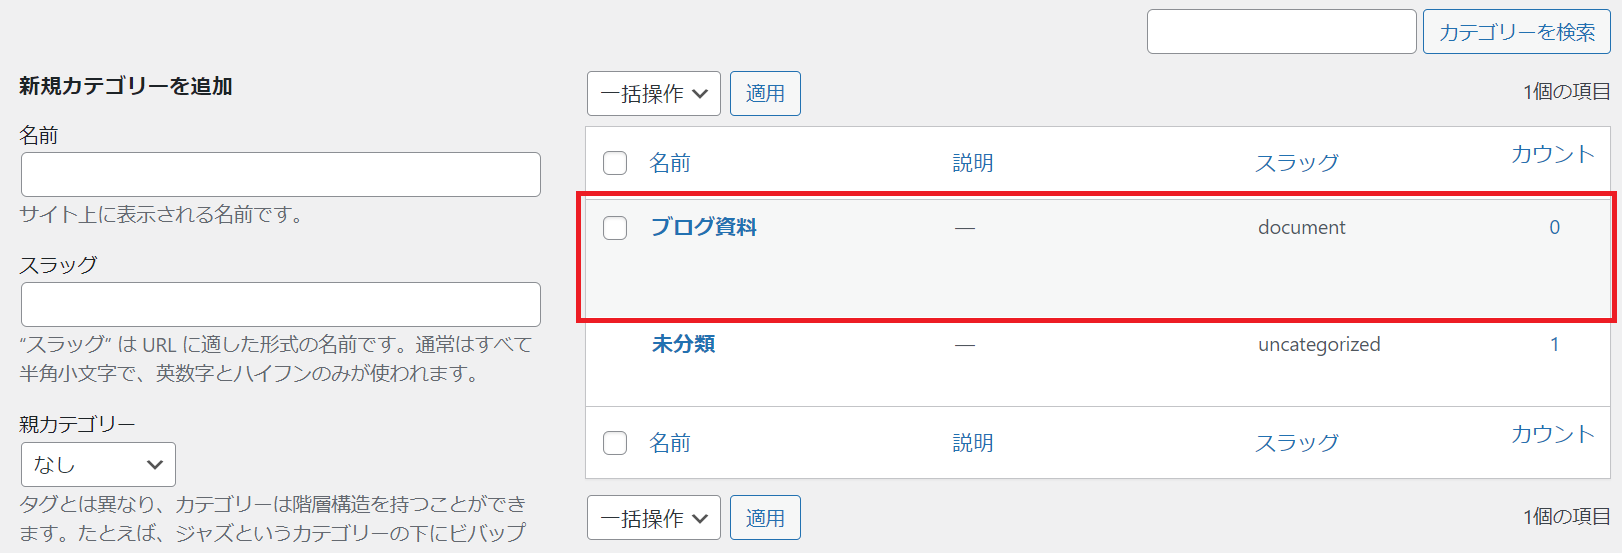1622x553 pixels.
Task: Toggle the header select-all checkbox
Action: pyautogui.click(x=615, y=163)
